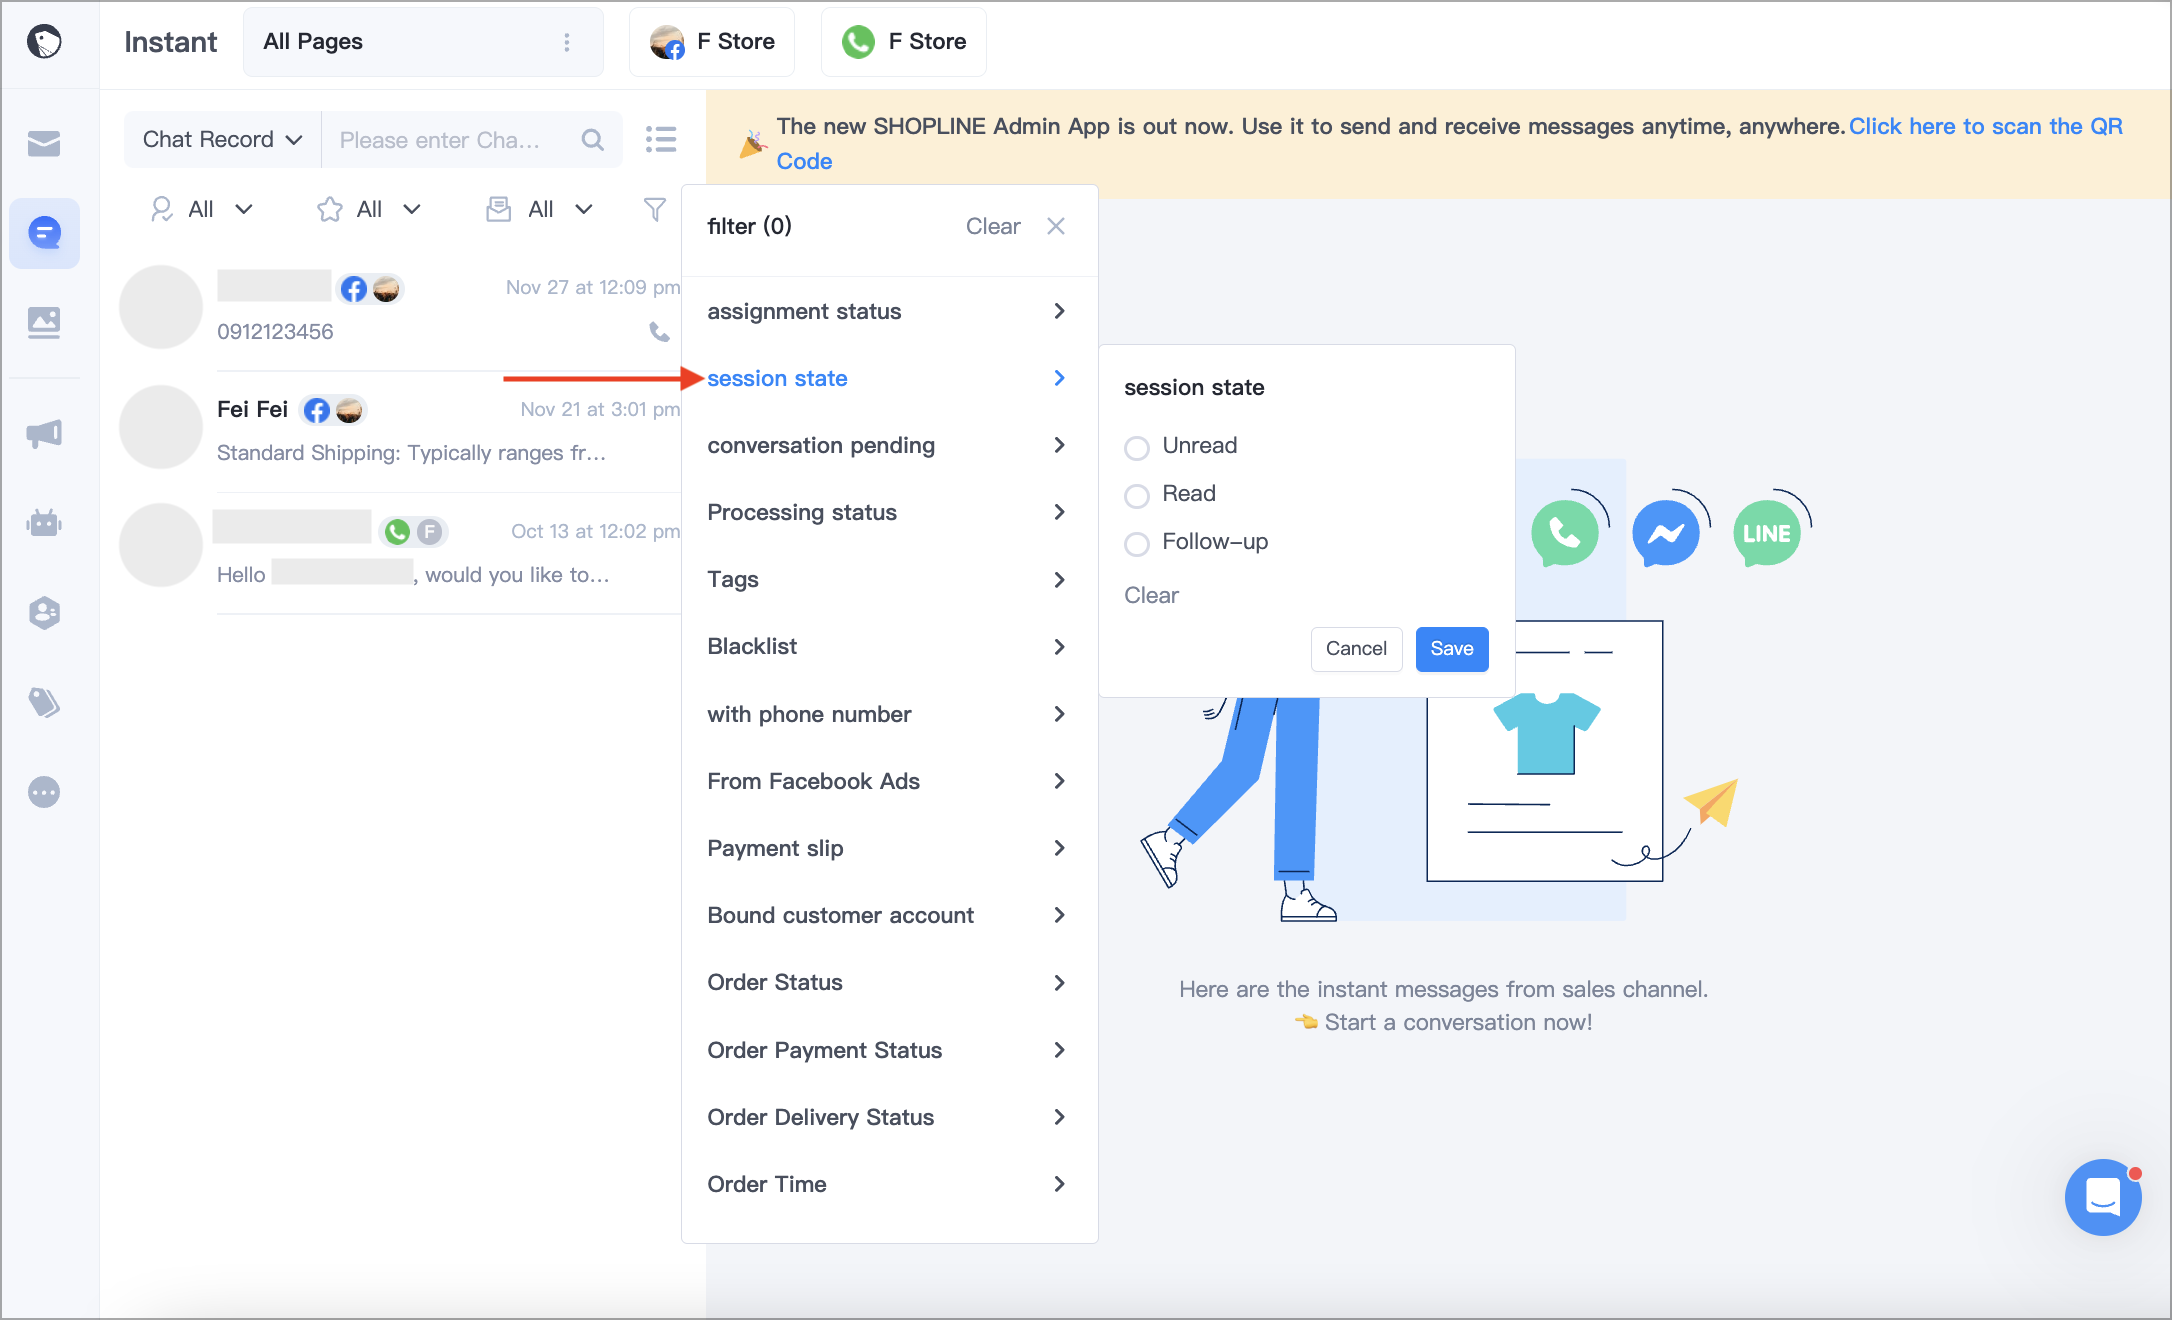Click the filter funnel icon
This screenshot has width=2172, height=1320.
[654, 209]
